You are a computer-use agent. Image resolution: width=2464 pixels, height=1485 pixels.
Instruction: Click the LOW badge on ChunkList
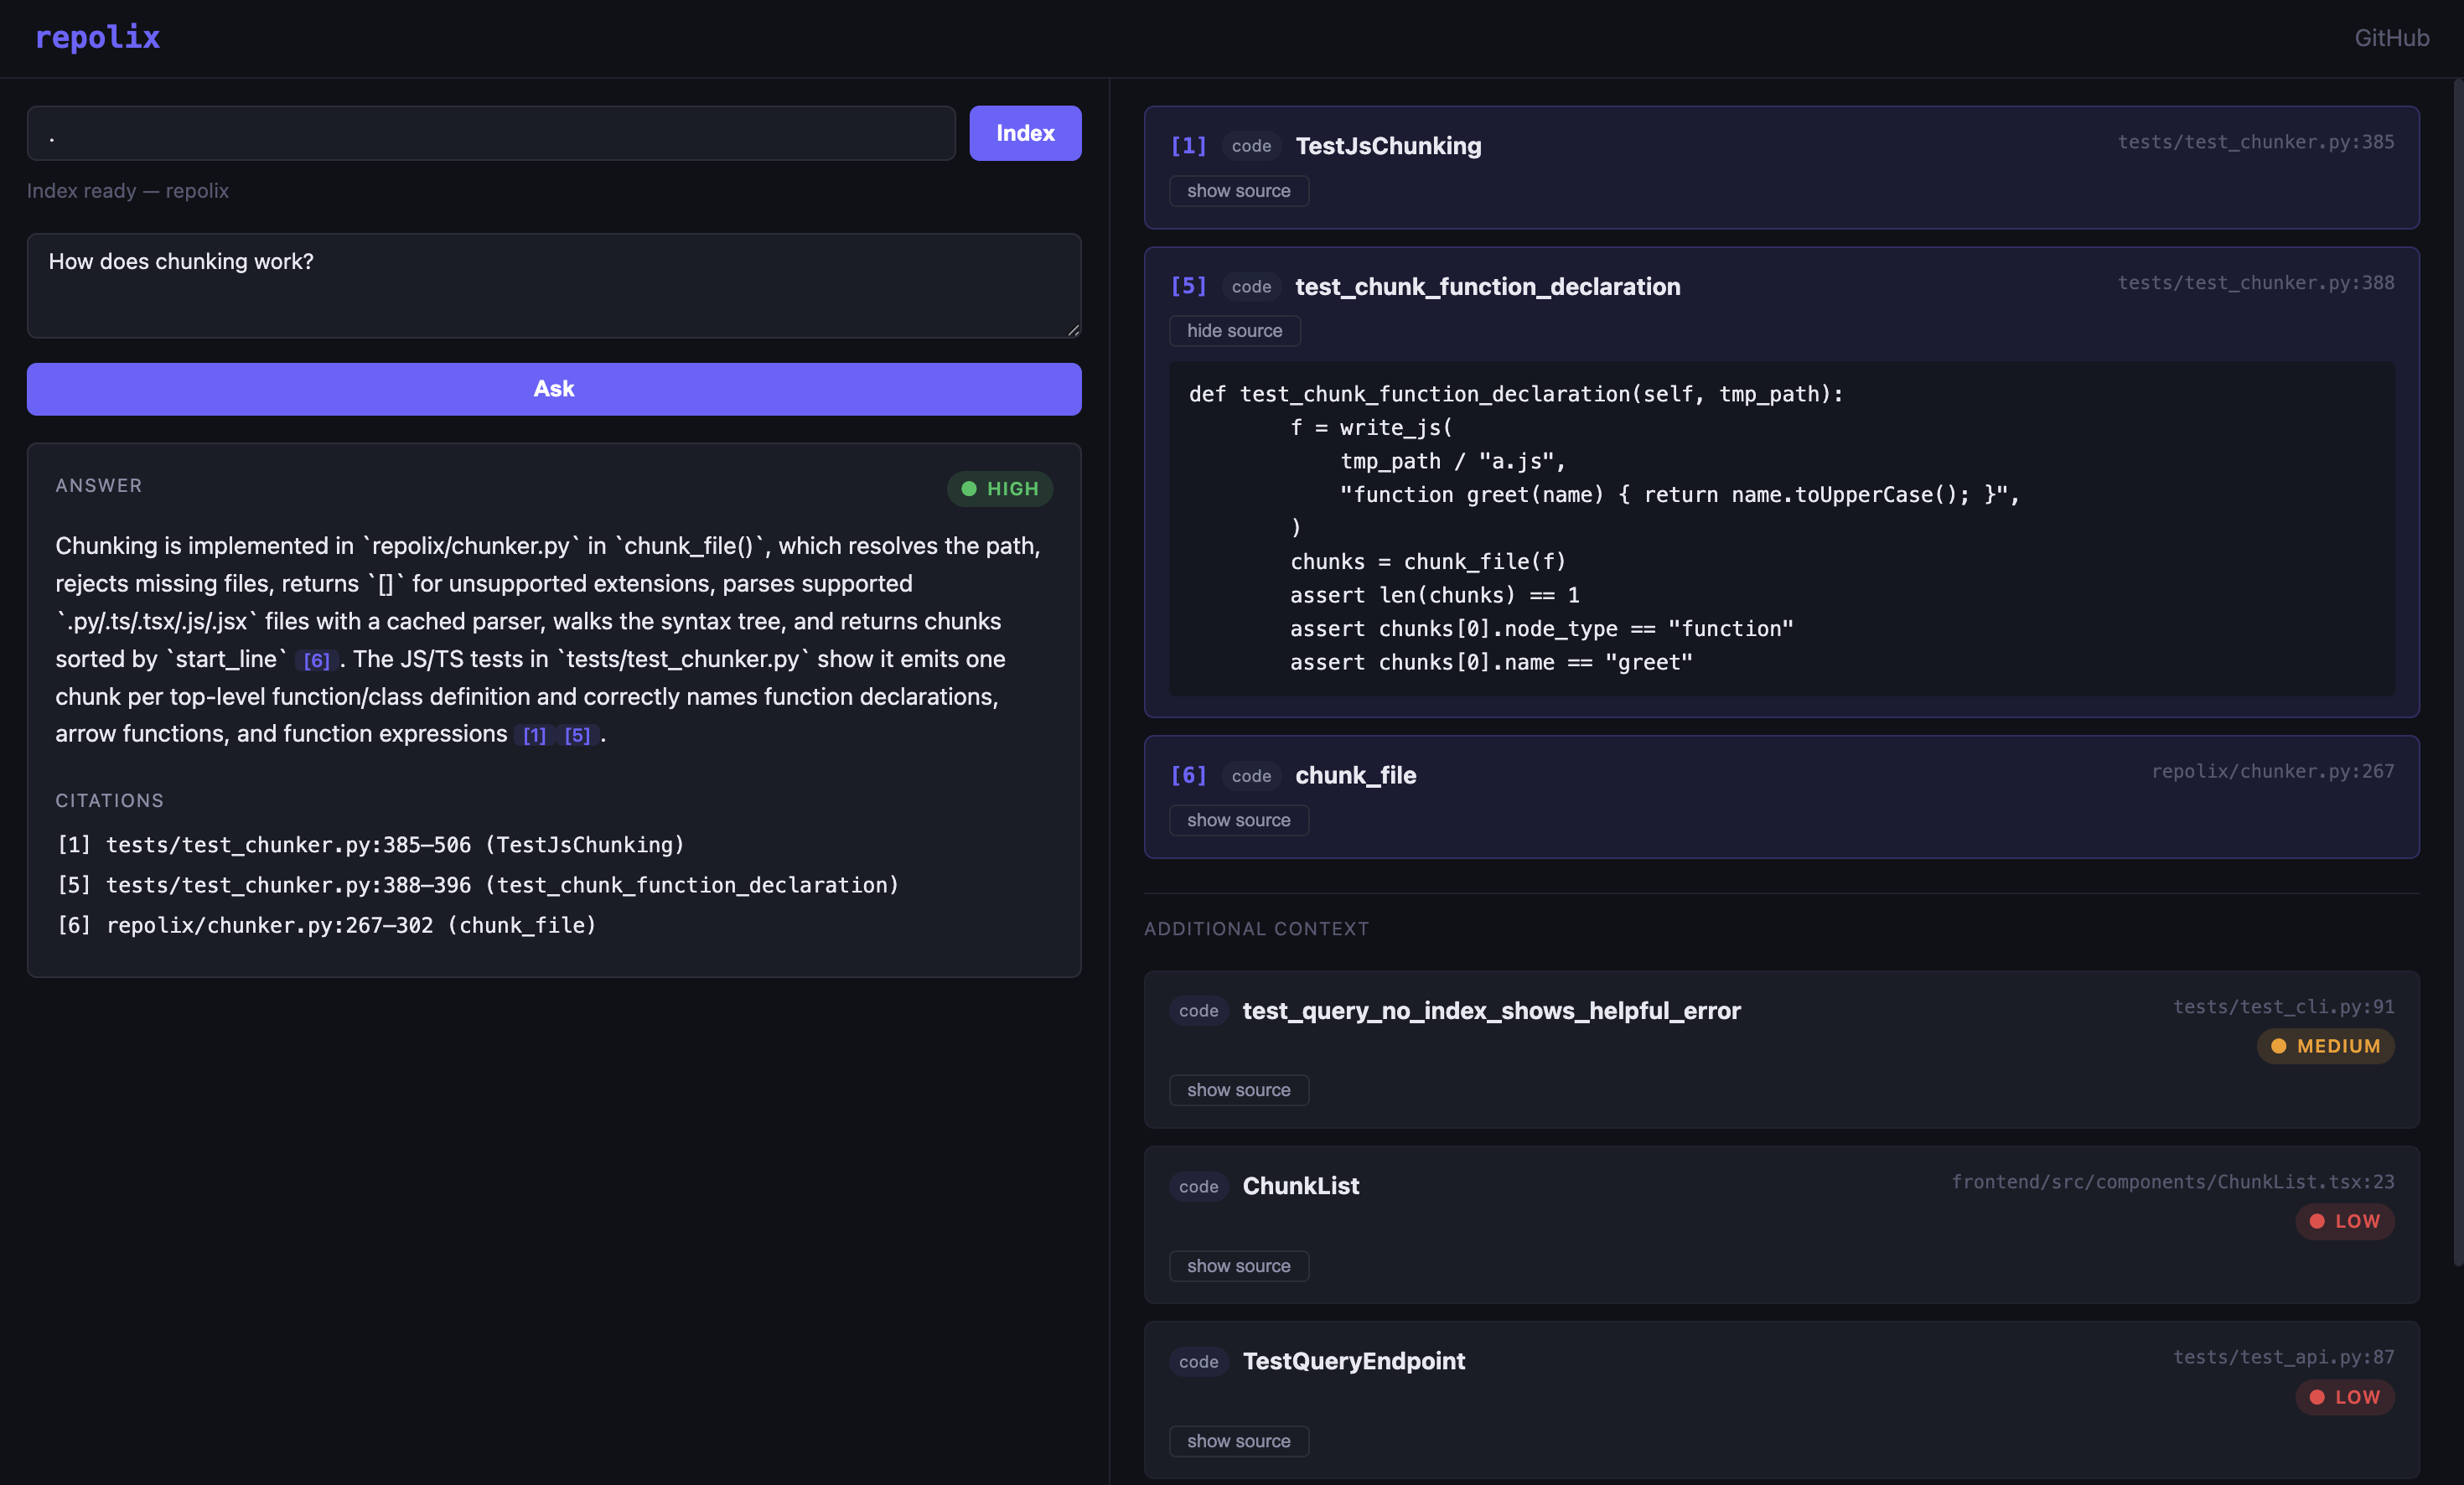2344,1220
